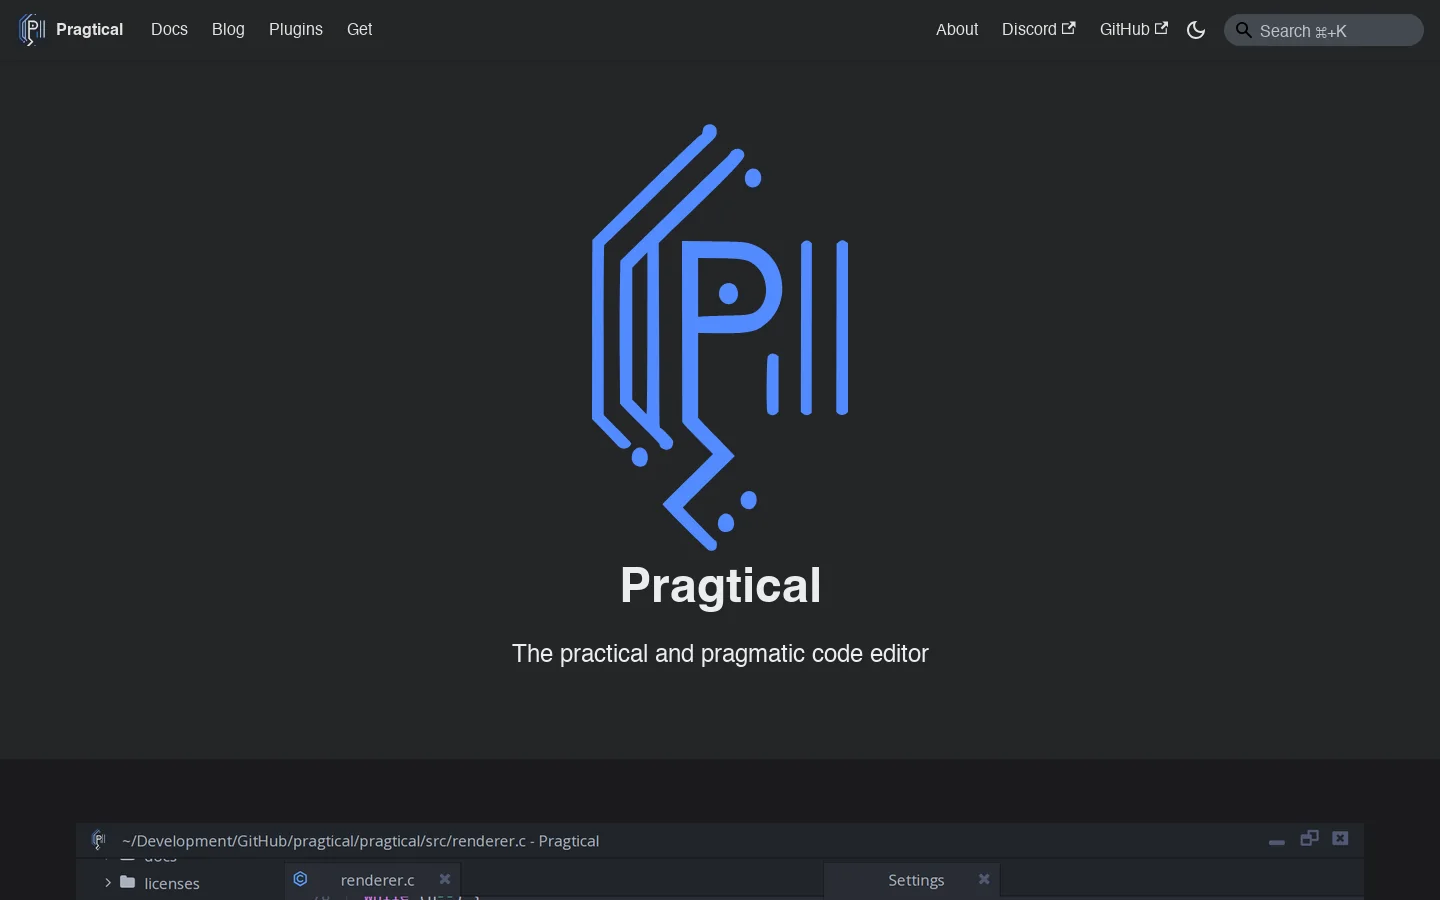This screenshot has height=900, width=1440.
Task: Click the Pragtical logo icon in navbar
Action: click(x=32, y=30)
